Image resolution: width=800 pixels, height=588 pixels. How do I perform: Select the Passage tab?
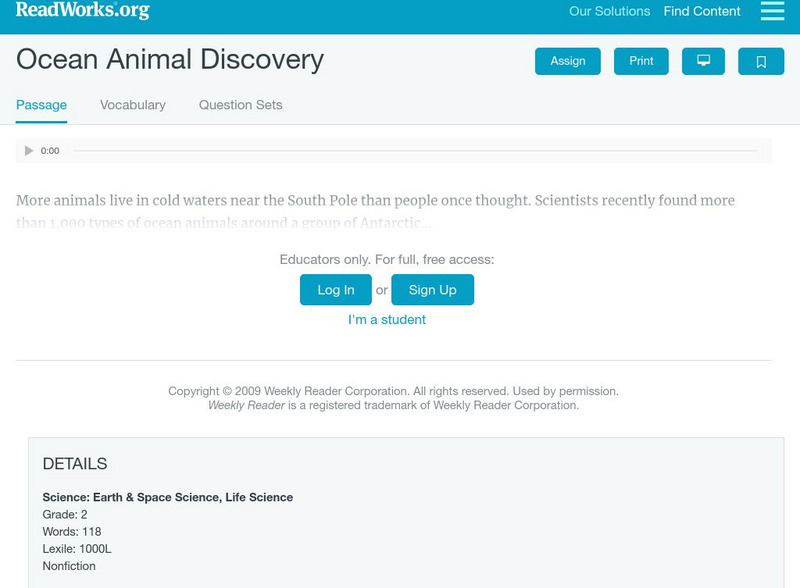pyautogui.click(x=41, y=105)
